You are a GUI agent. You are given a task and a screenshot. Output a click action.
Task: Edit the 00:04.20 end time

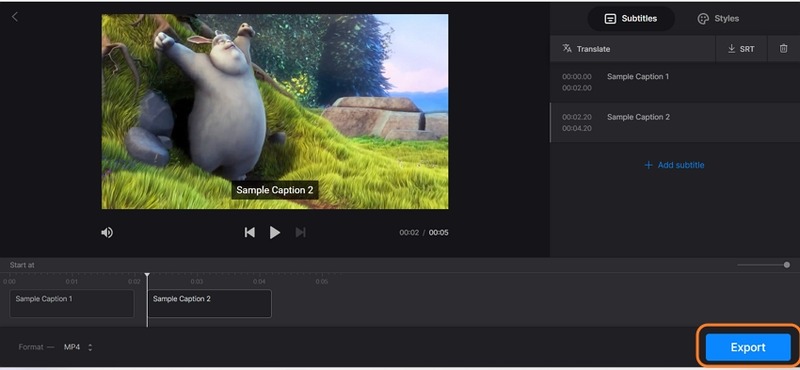coord(577,128)
